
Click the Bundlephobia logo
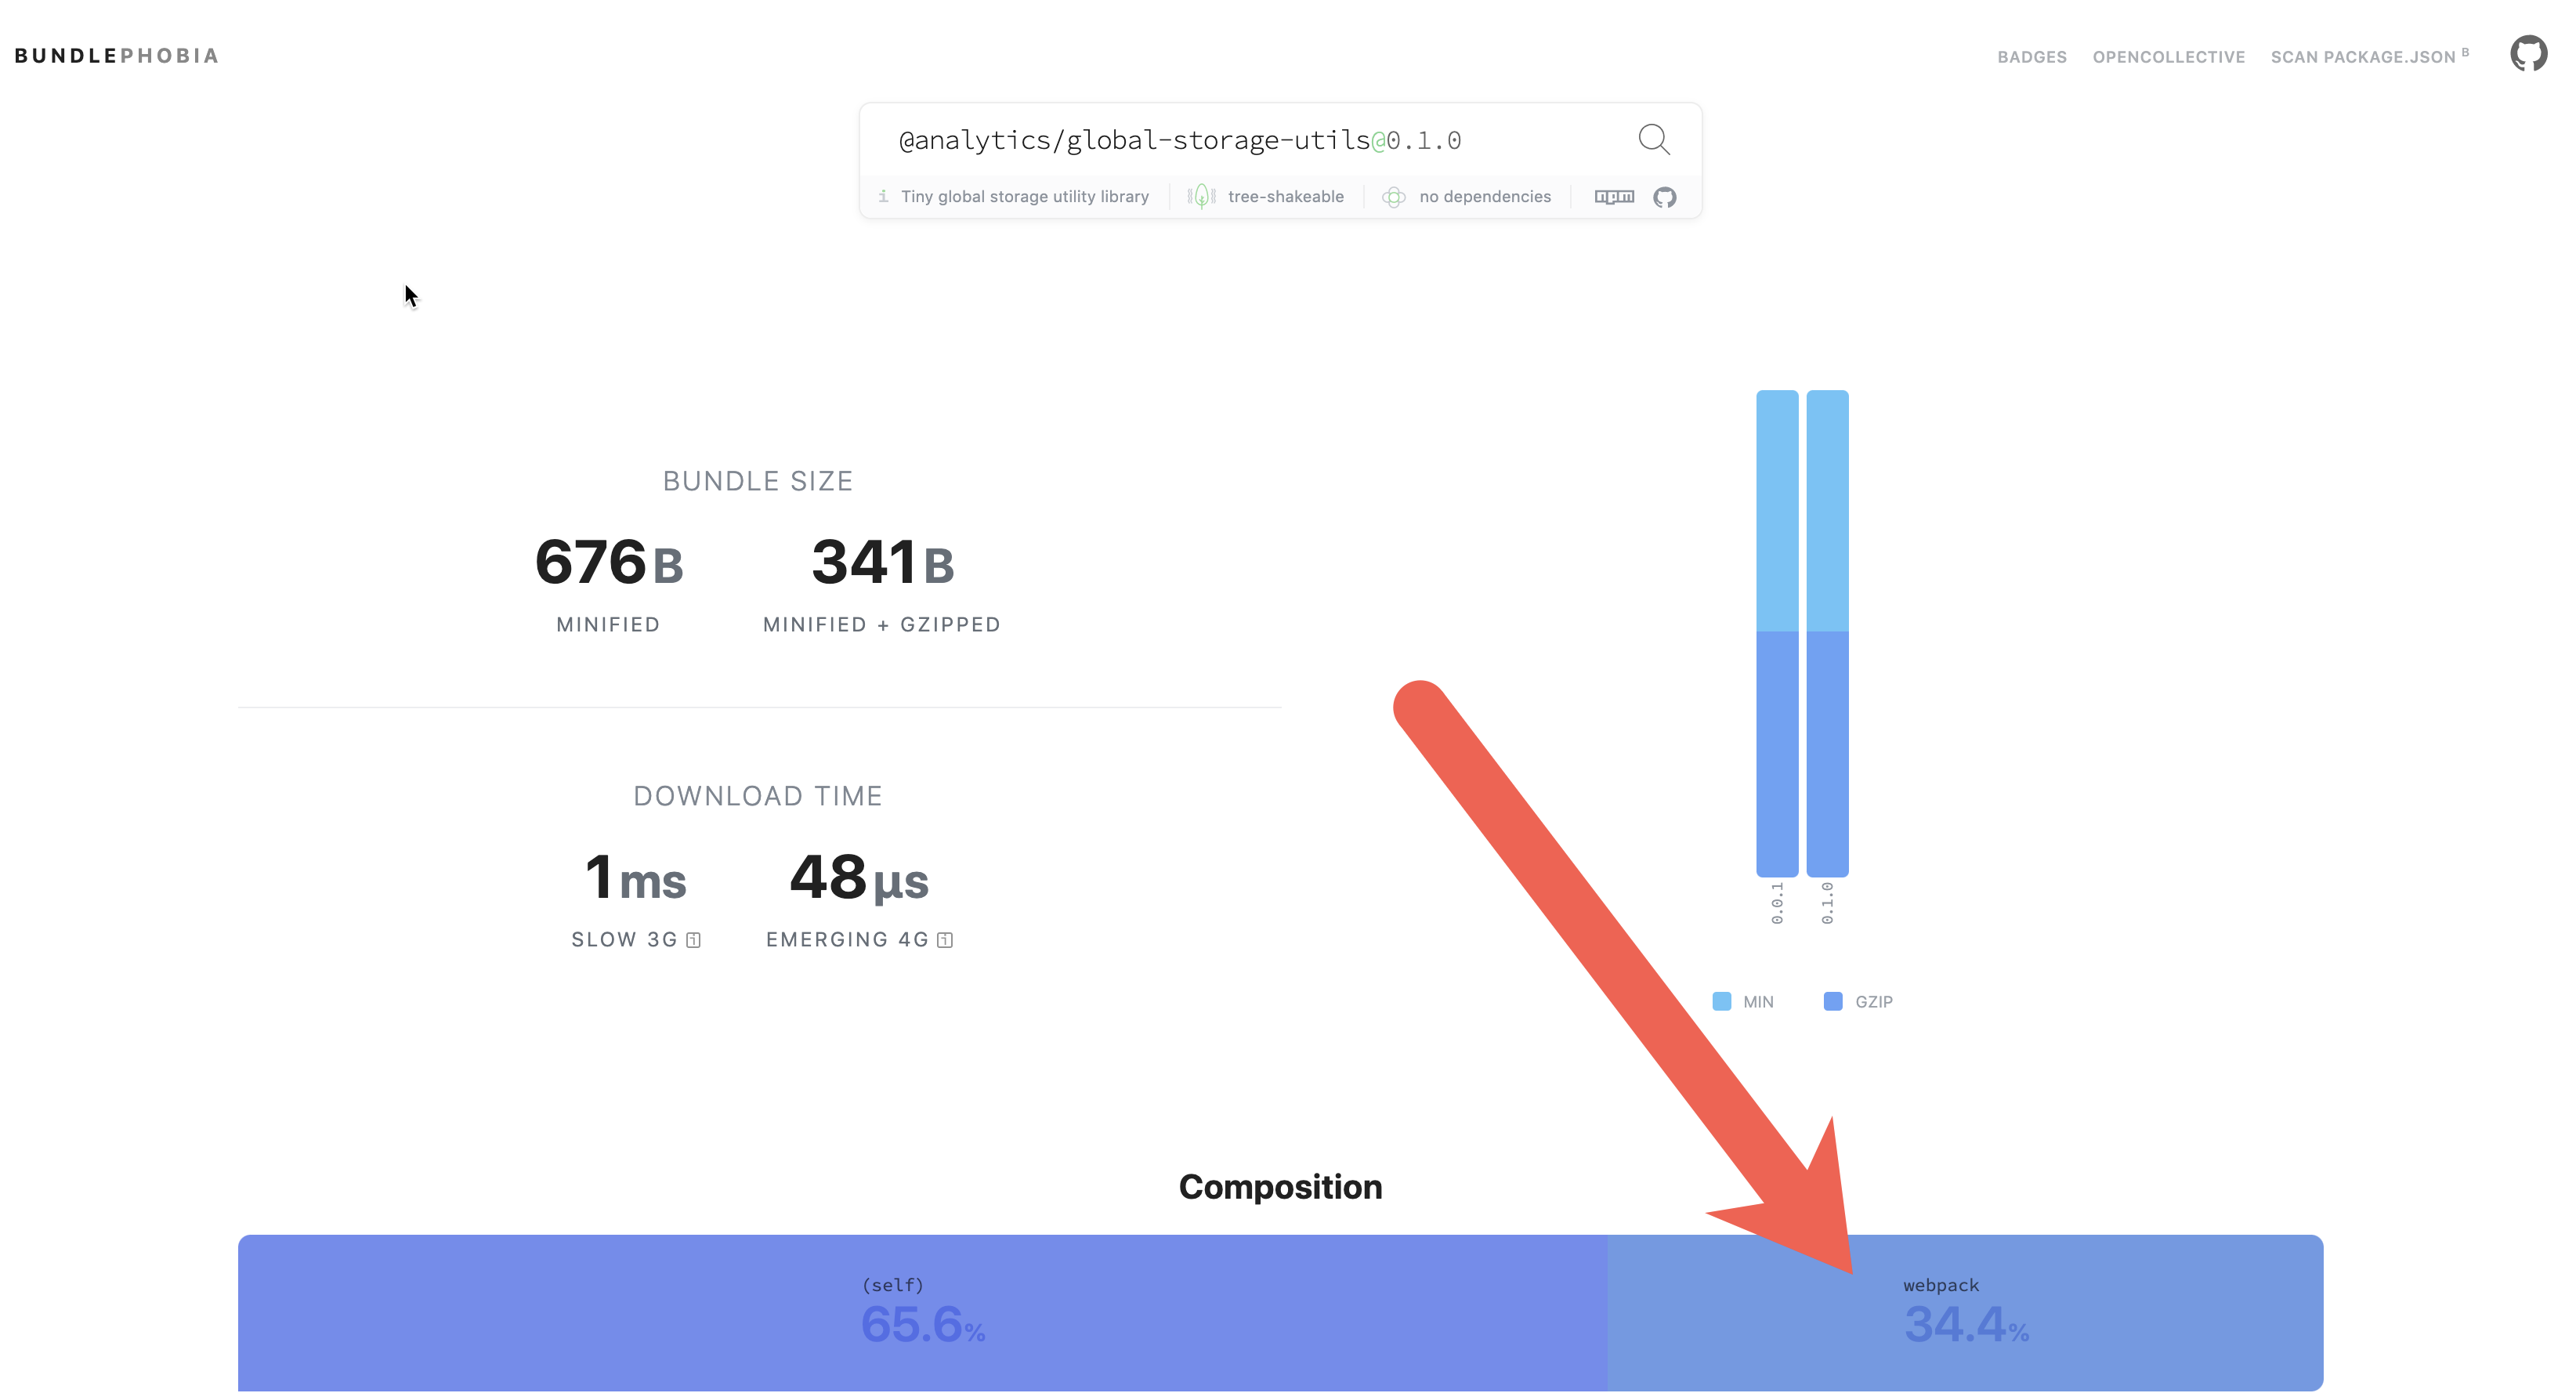point(117,56)
